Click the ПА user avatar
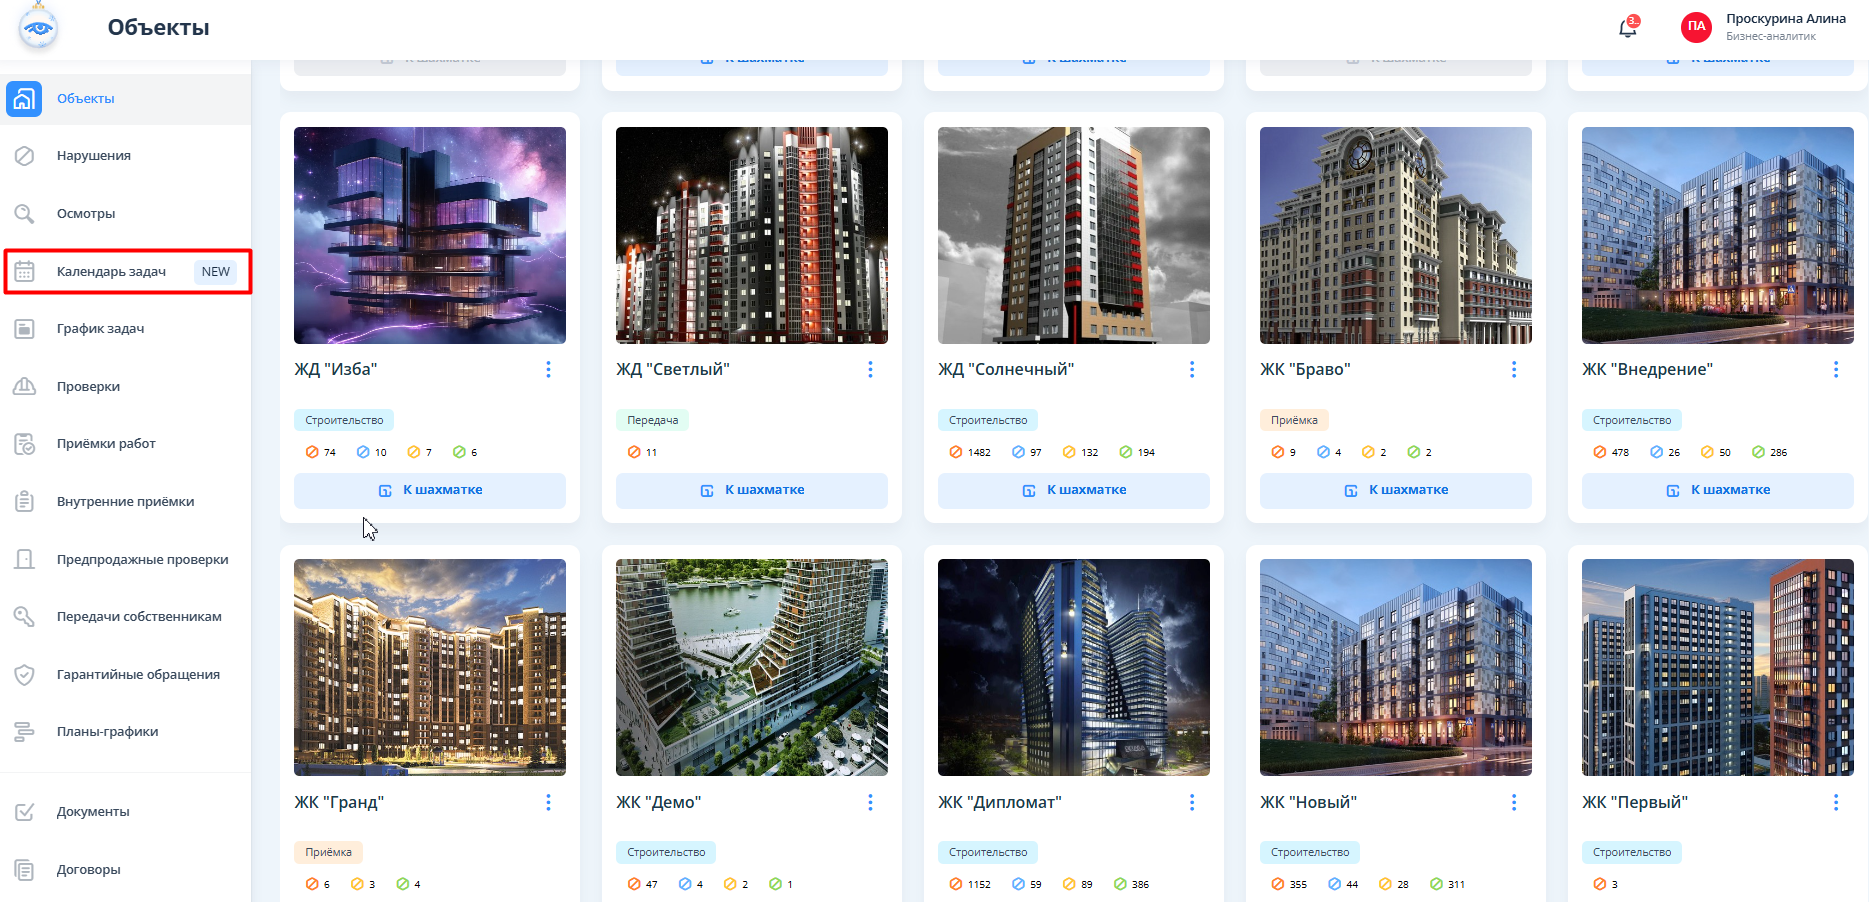Viewport: 1869px width, 902px height. [1696, 27]
